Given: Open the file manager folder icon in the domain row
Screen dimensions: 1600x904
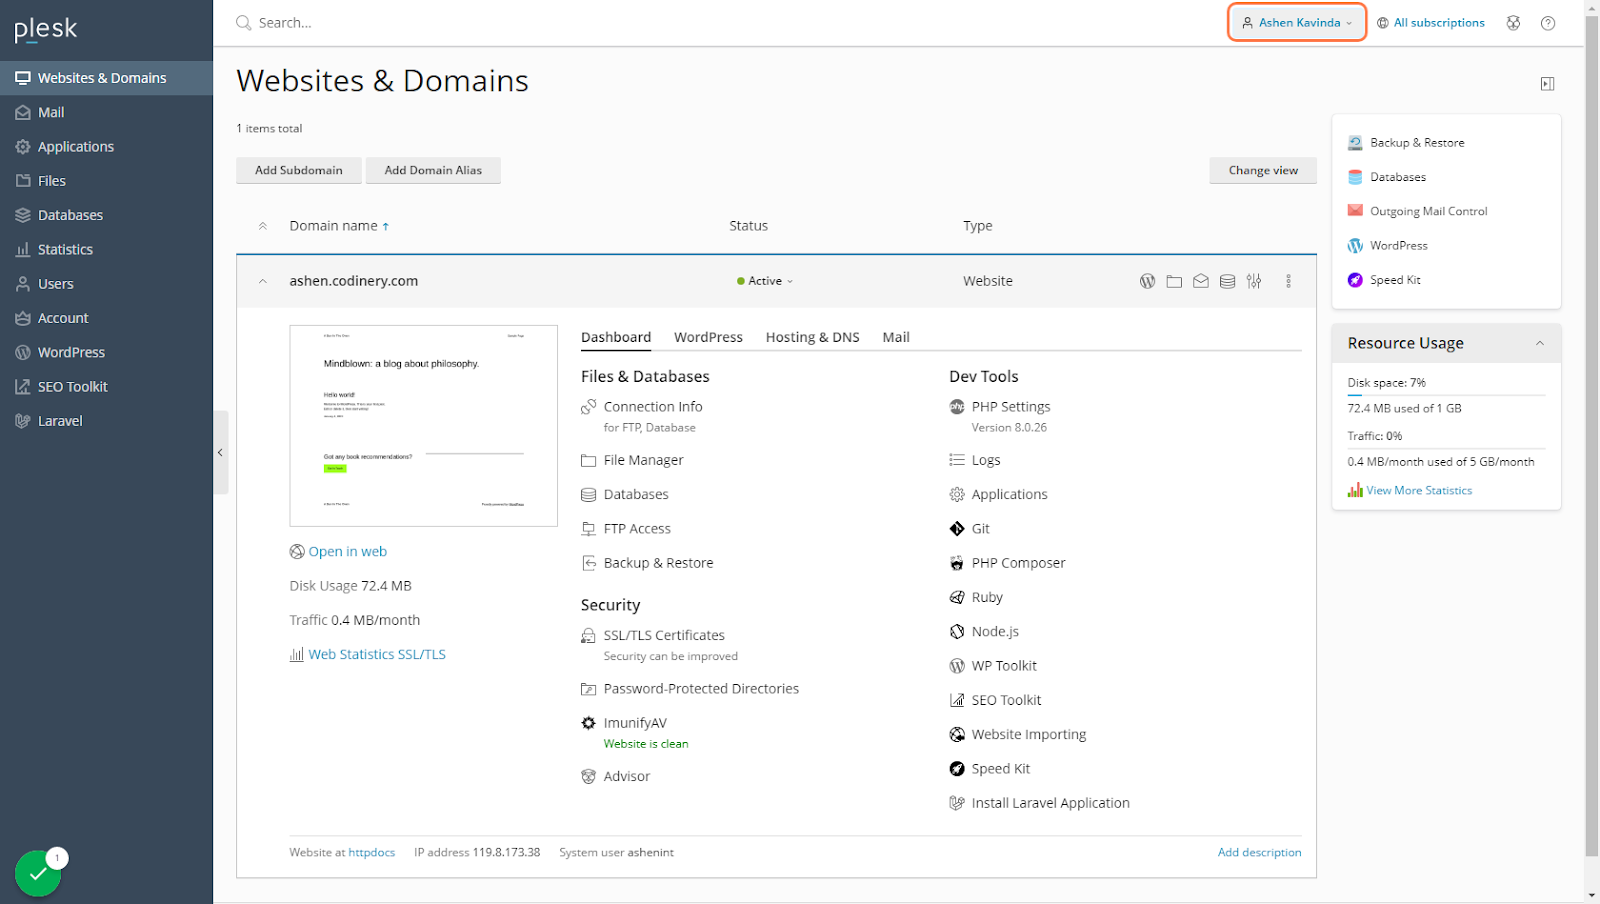Looking at the screenshot, I should pyautogui.click(x=1174, y=281).
